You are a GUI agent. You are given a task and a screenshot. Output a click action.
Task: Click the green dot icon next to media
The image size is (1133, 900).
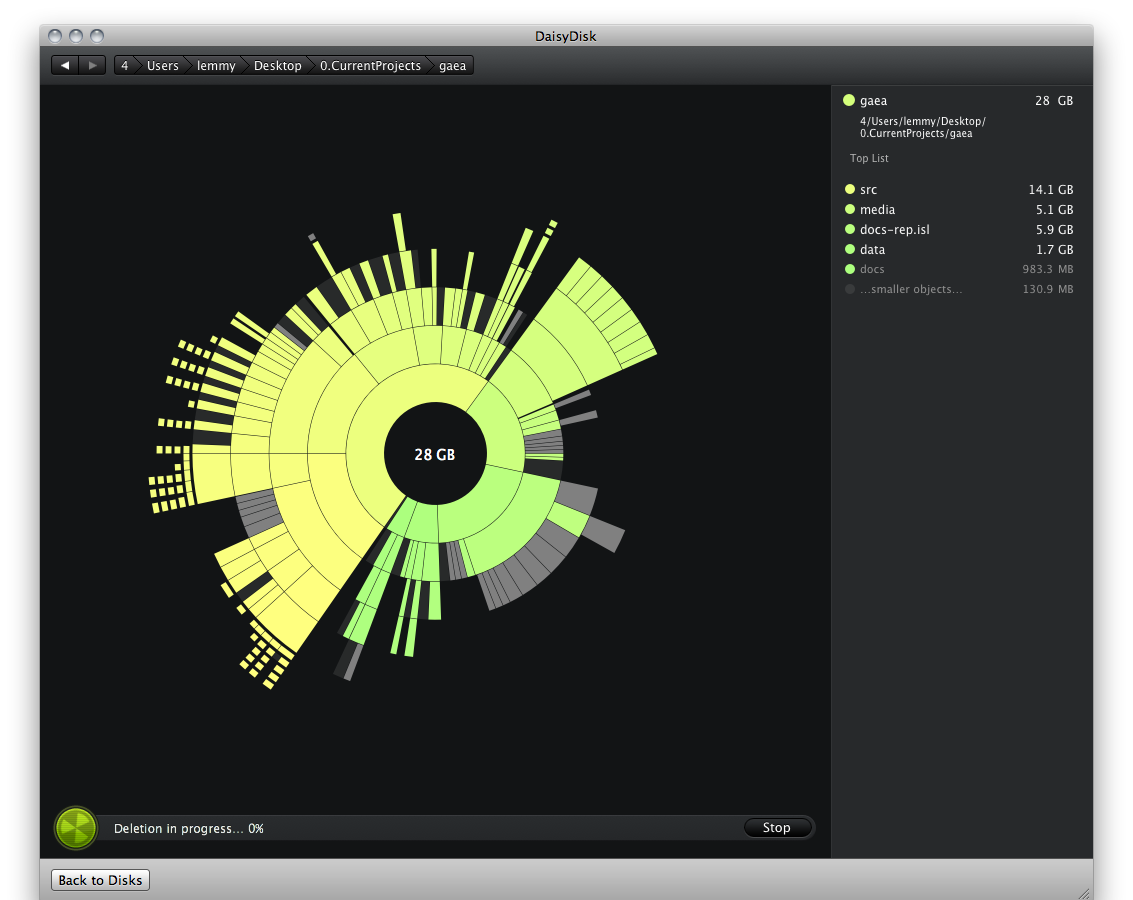pyautogui.click(x=850, y=209)
